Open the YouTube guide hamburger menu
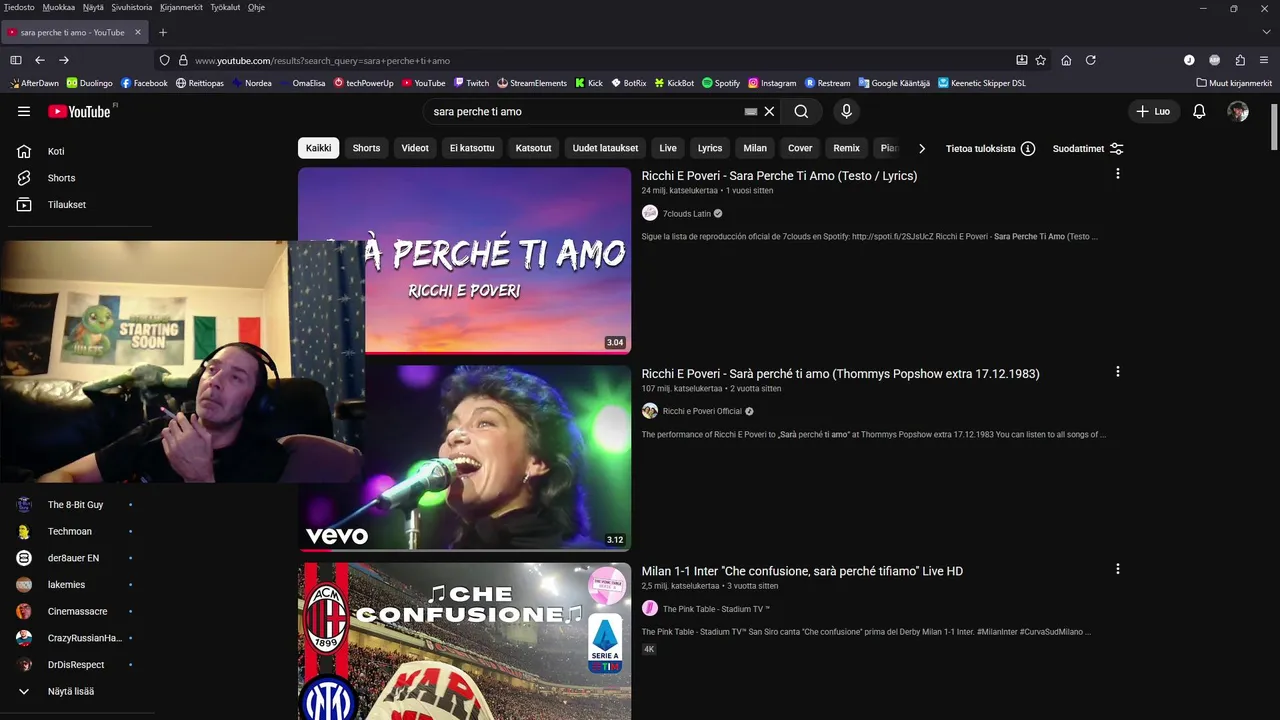The image size is (1280, 720). 24,111
